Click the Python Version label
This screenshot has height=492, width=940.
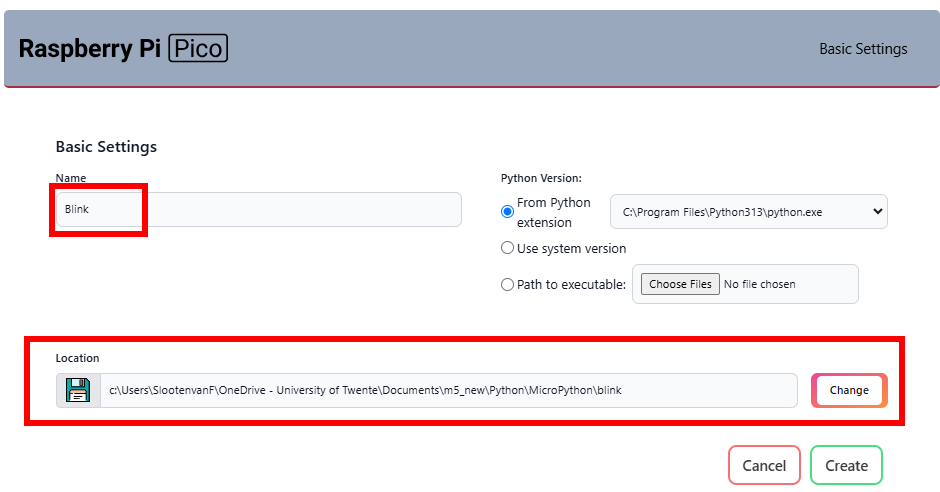pyautogui.click(x=541, y=178)
